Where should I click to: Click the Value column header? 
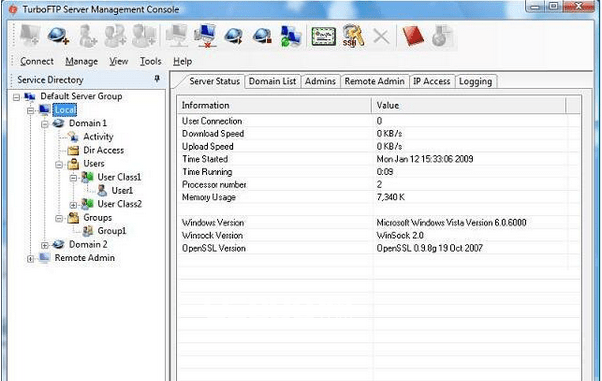[469, 105]
